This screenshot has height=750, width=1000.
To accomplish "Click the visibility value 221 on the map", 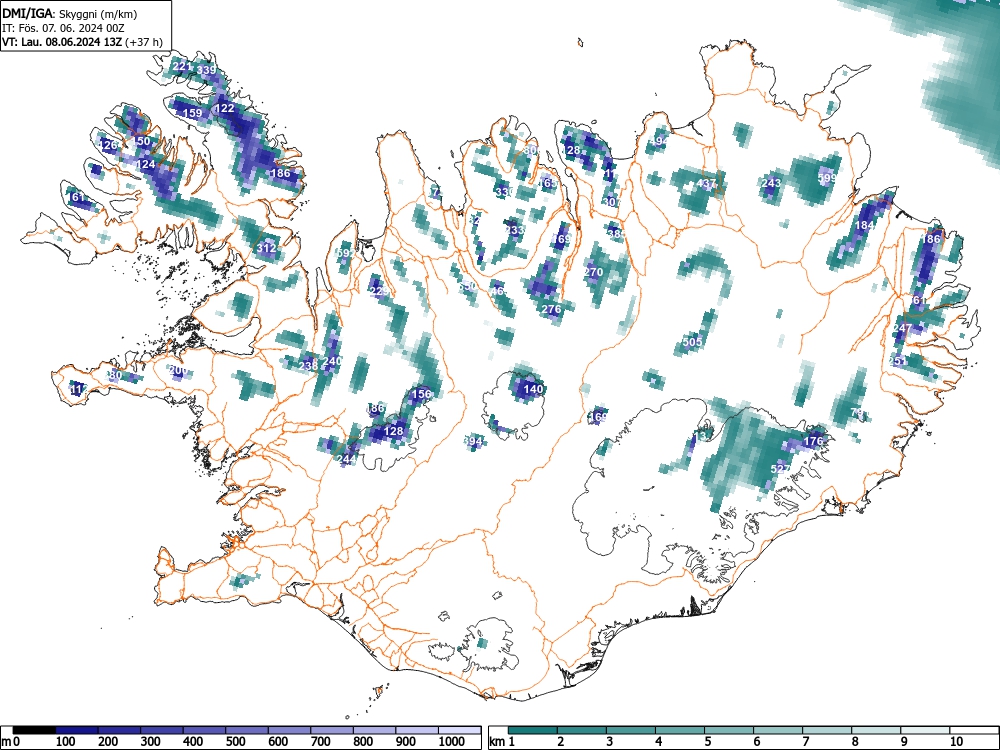I will pos(182,66).
